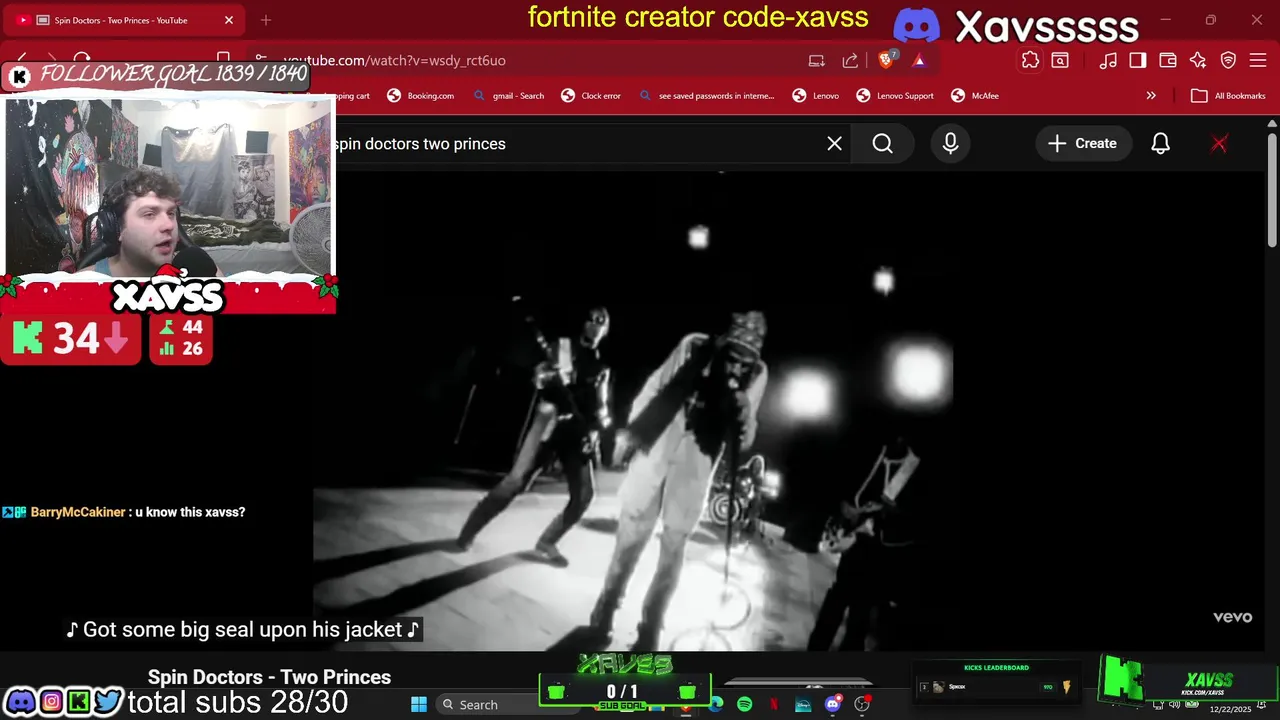Open Leo AI sparkle icon
This screenshot has height=720, width=1280.
click(x=1198, y=61)
